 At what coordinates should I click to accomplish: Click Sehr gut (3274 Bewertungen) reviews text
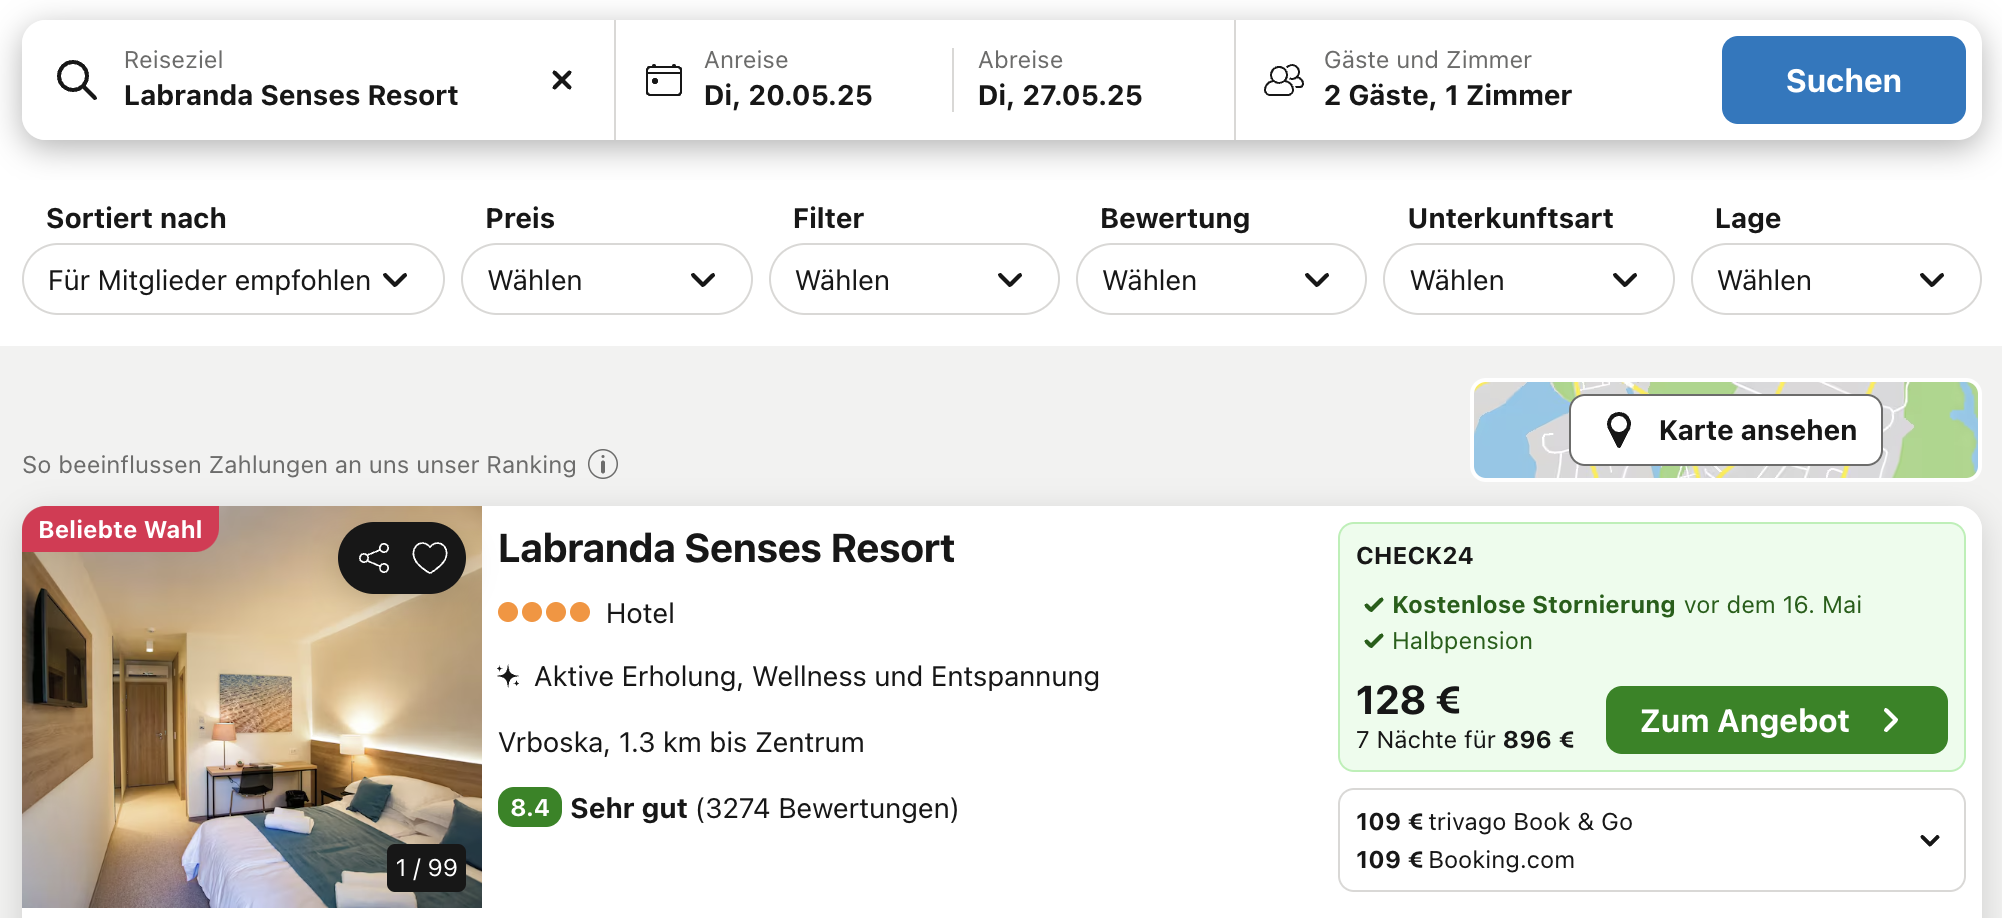point(764,808)
